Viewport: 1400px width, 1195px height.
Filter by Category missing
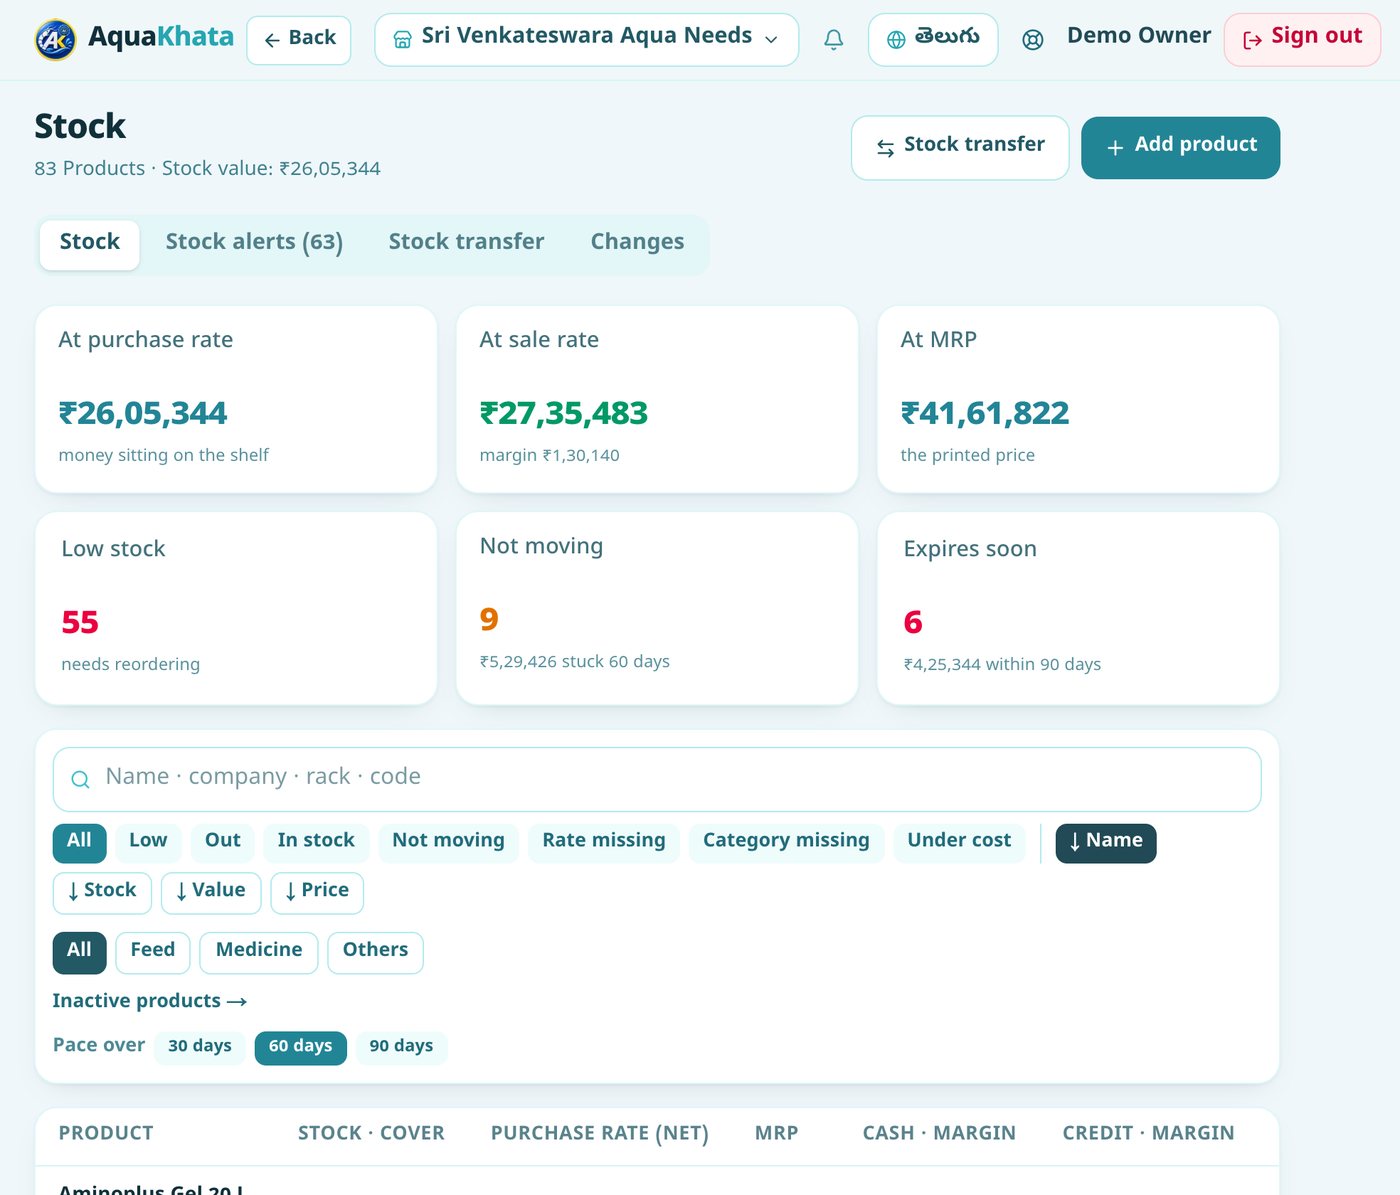pos(786,842)
